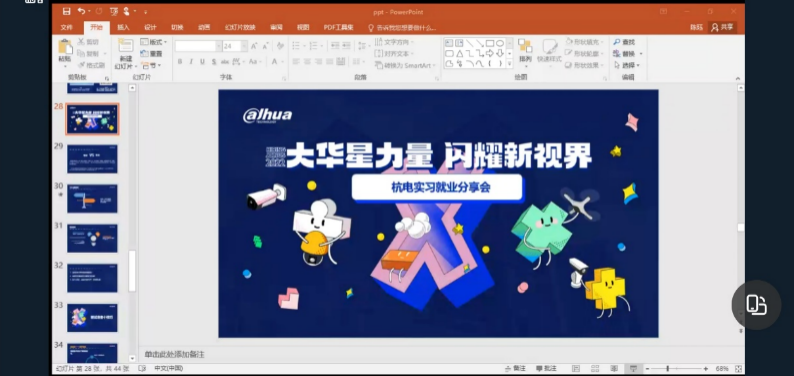Image resolution: width=794 pixels, height=376 pixels.
Task: Expand Shape Fill (形状填充) dropdown
Action: [584, 42]
